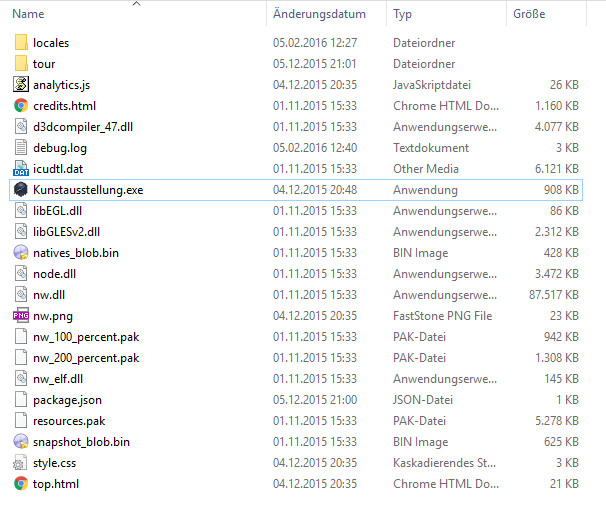The width and height of the screenshot is (606, 517).
Task: Select the top.html Chrome icon
Action: tap(21, 484)
